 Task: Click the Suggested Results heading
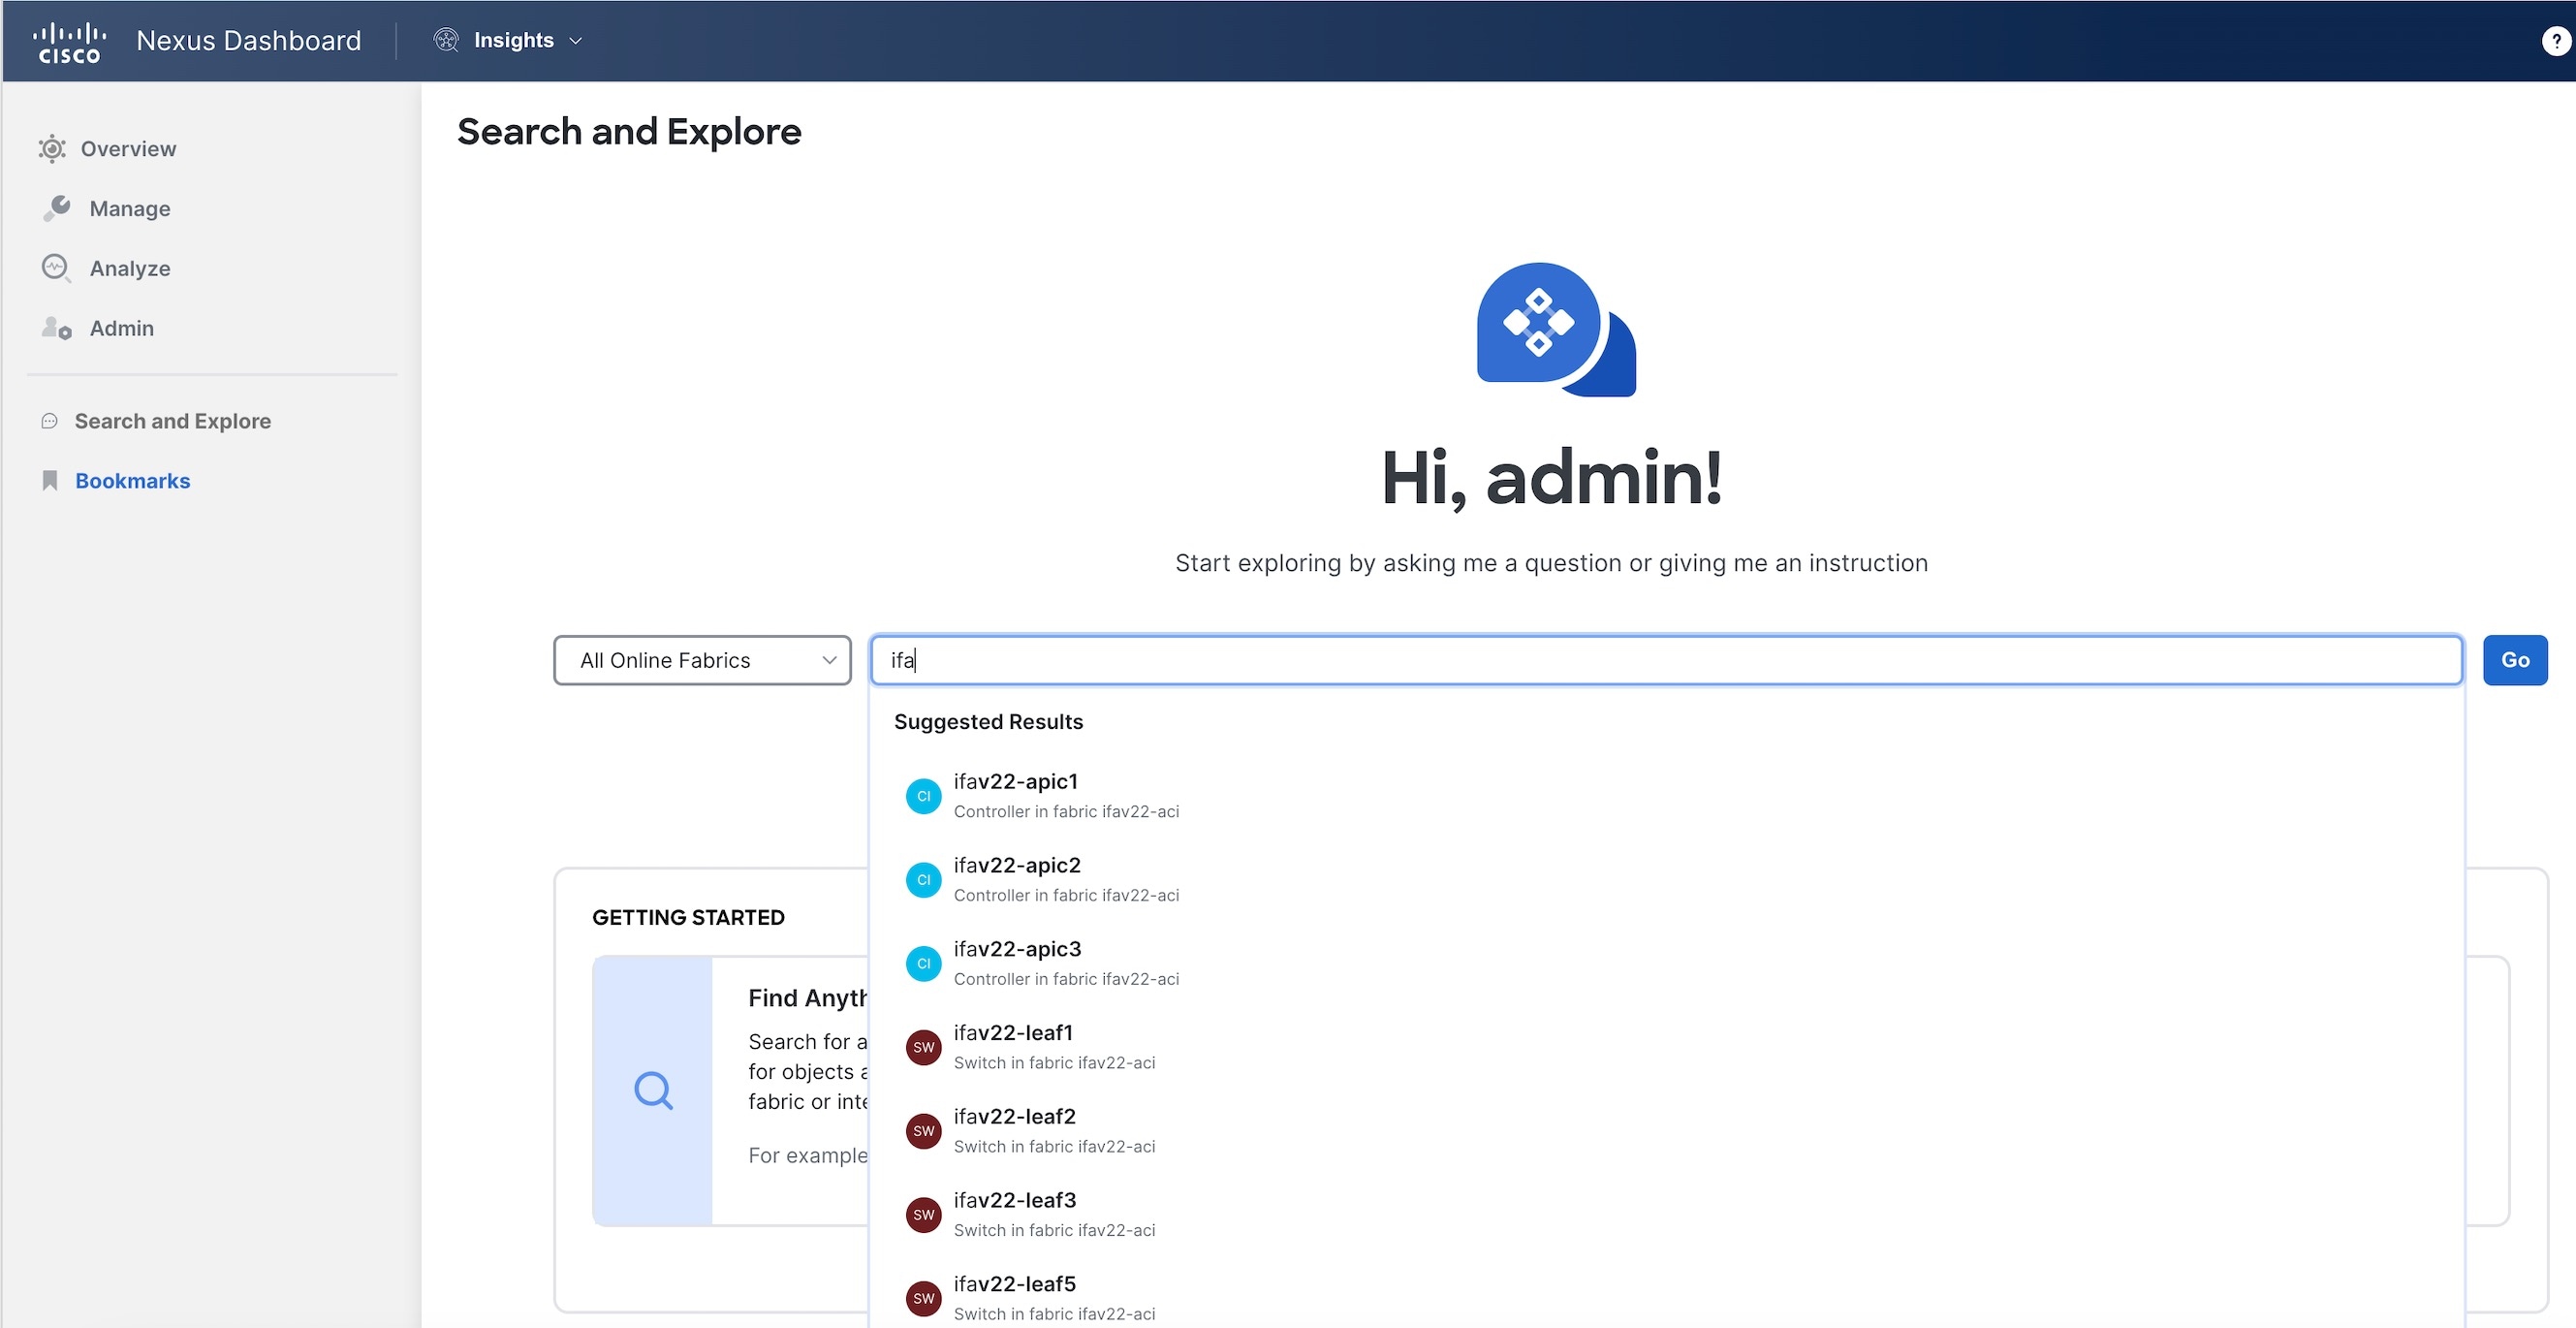pos(988,722)
